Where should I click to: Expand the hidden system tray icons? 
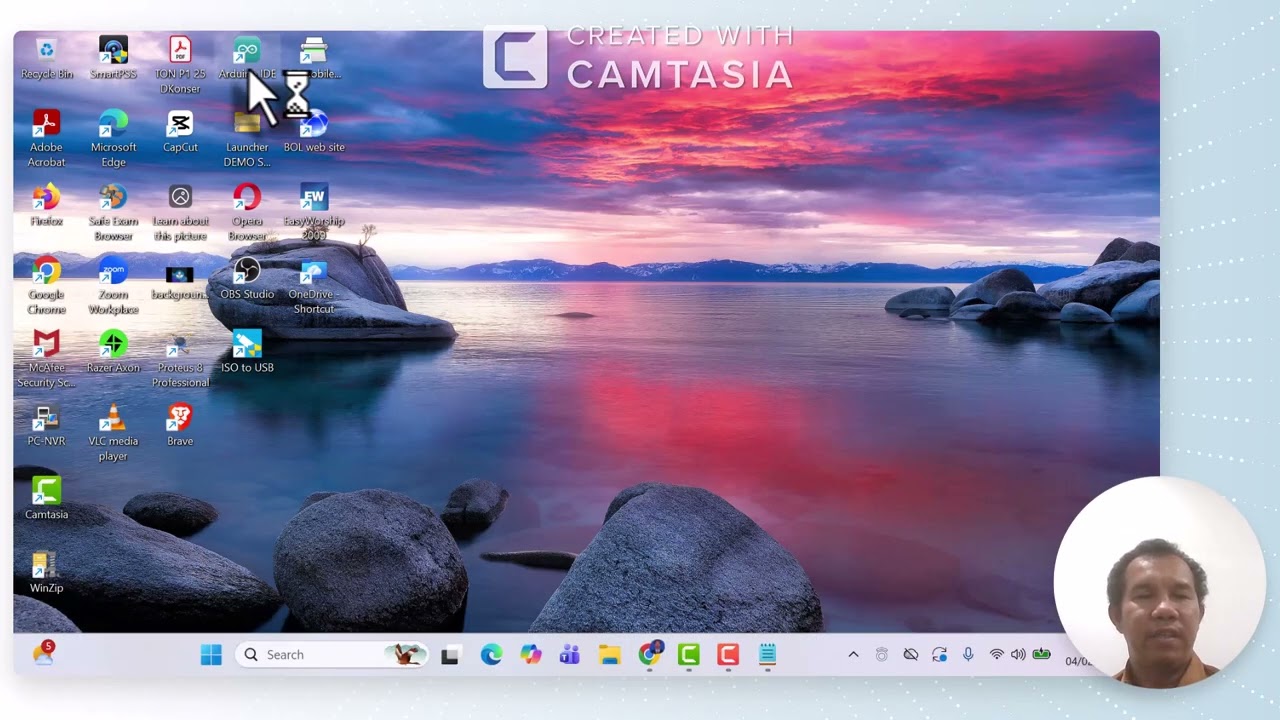pos(853,655)
